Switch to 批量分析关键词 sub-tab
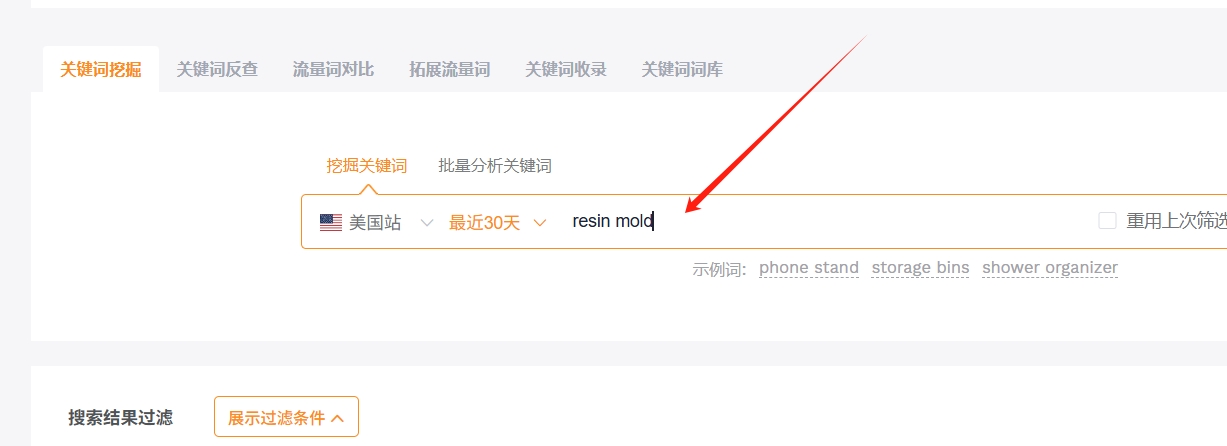Image resolution: width=1227 pixels, height=446 pixels. tap(494, 165)
